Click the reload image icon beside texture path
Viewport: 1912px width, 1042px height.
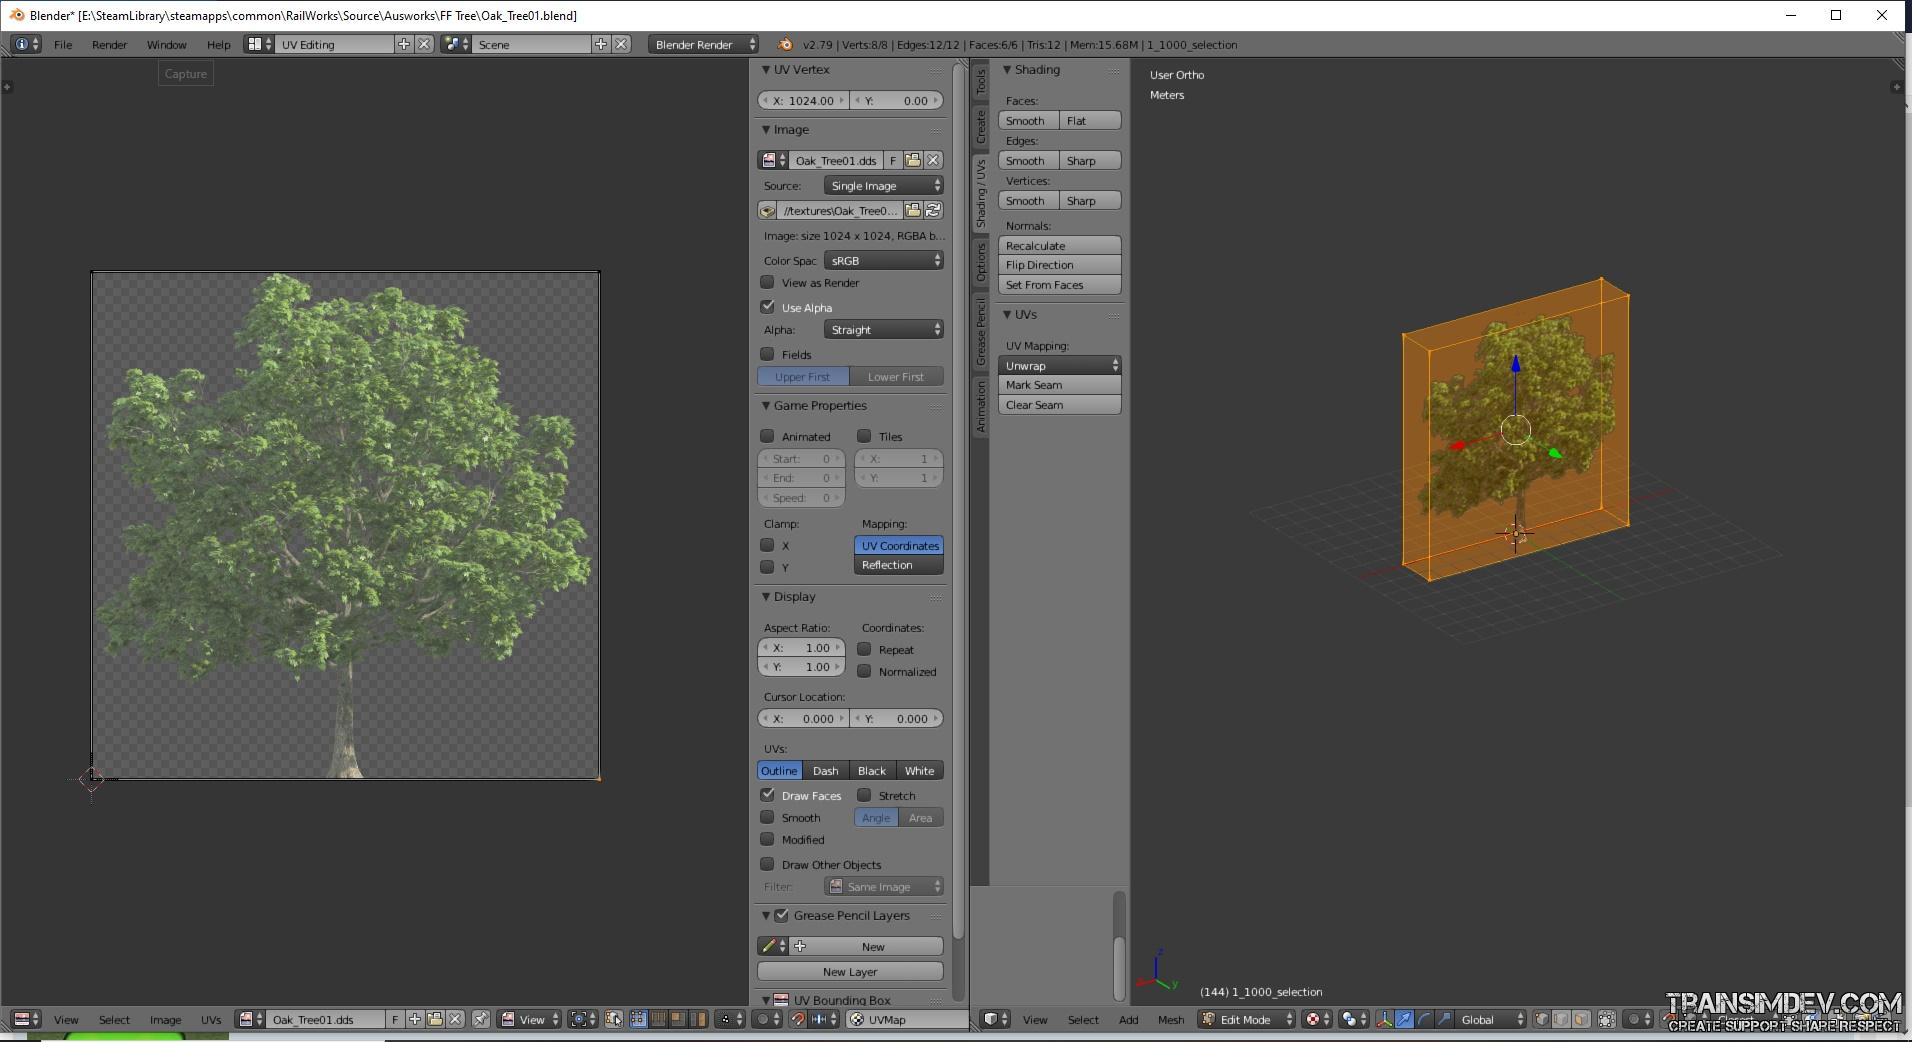[x=933, y=210]
